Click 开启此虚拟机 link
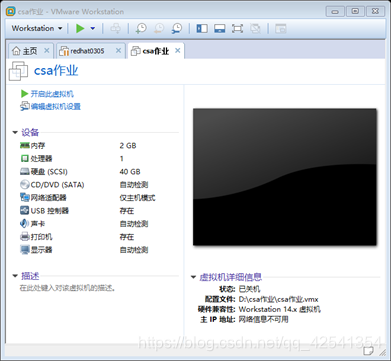This screenshot has width=391, height=361. [52, 94]
